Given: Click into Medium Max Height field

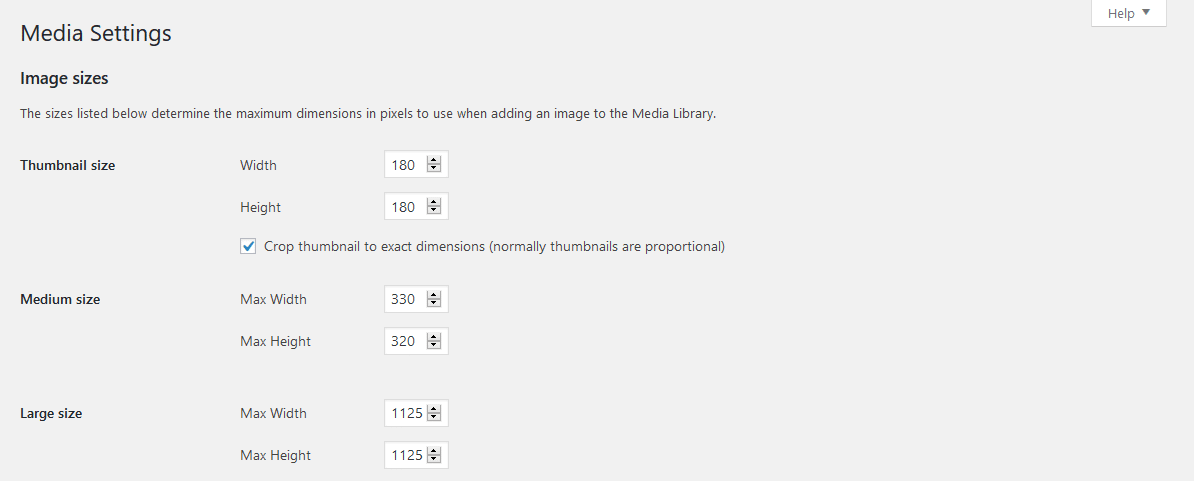Looking at the screenshot, I should tap(404, 341).
